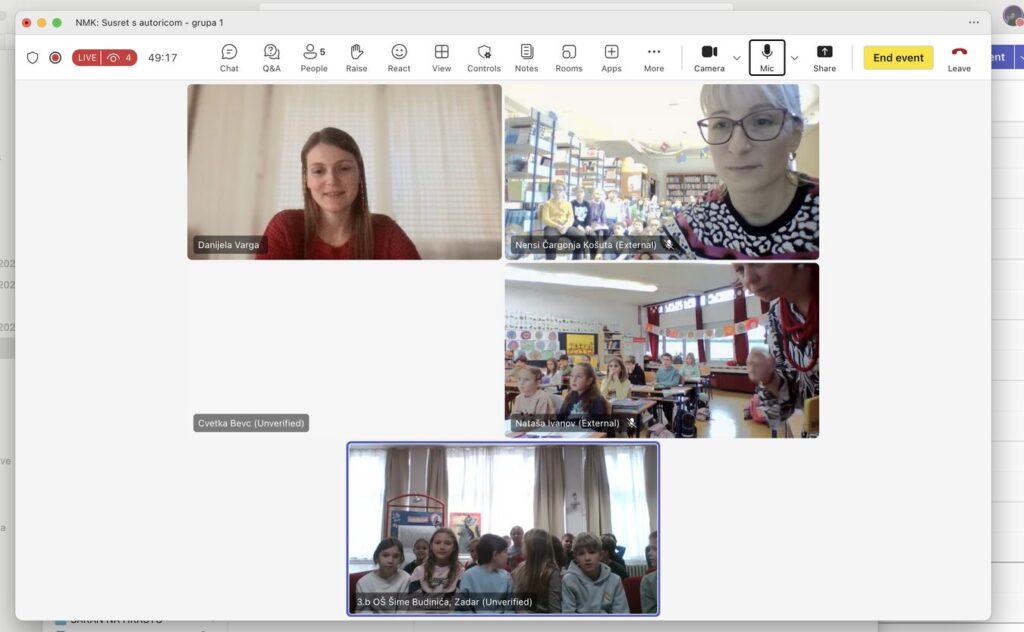Open the Chat panel
The width and height of the screenshot is (1024, 632).
point(229,58)
